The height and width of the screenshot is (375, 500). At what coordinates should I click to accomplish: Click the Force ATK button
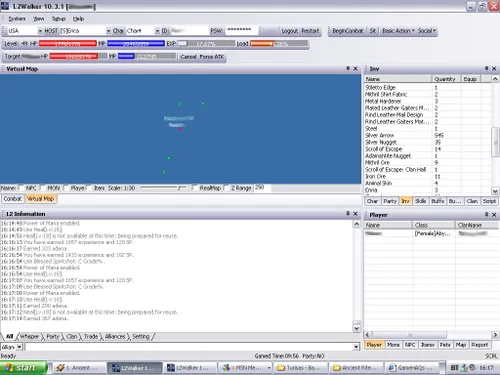pos(212,57)
